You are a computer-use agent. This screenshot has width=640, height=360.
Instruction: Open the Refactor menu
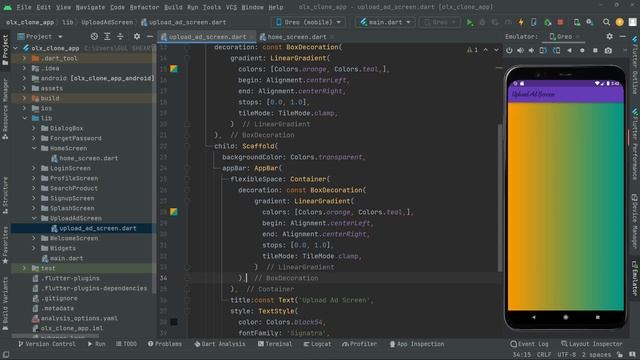[144, 7]
